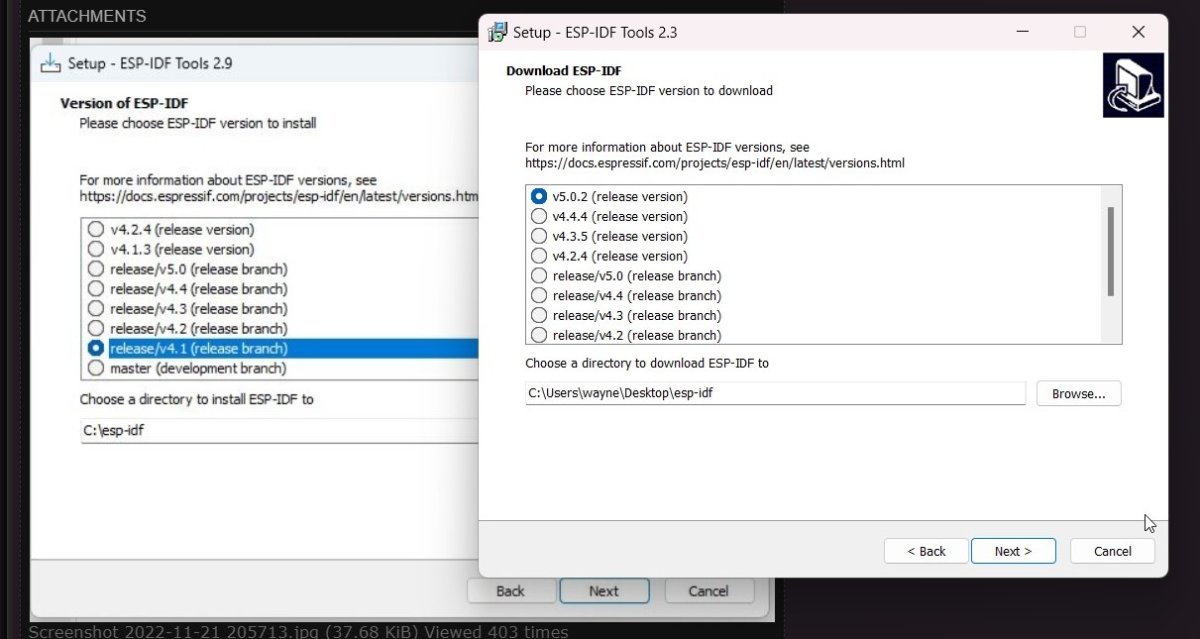Choose release/v4.4 branch in Tools 2.9 window

click(96, 289)
